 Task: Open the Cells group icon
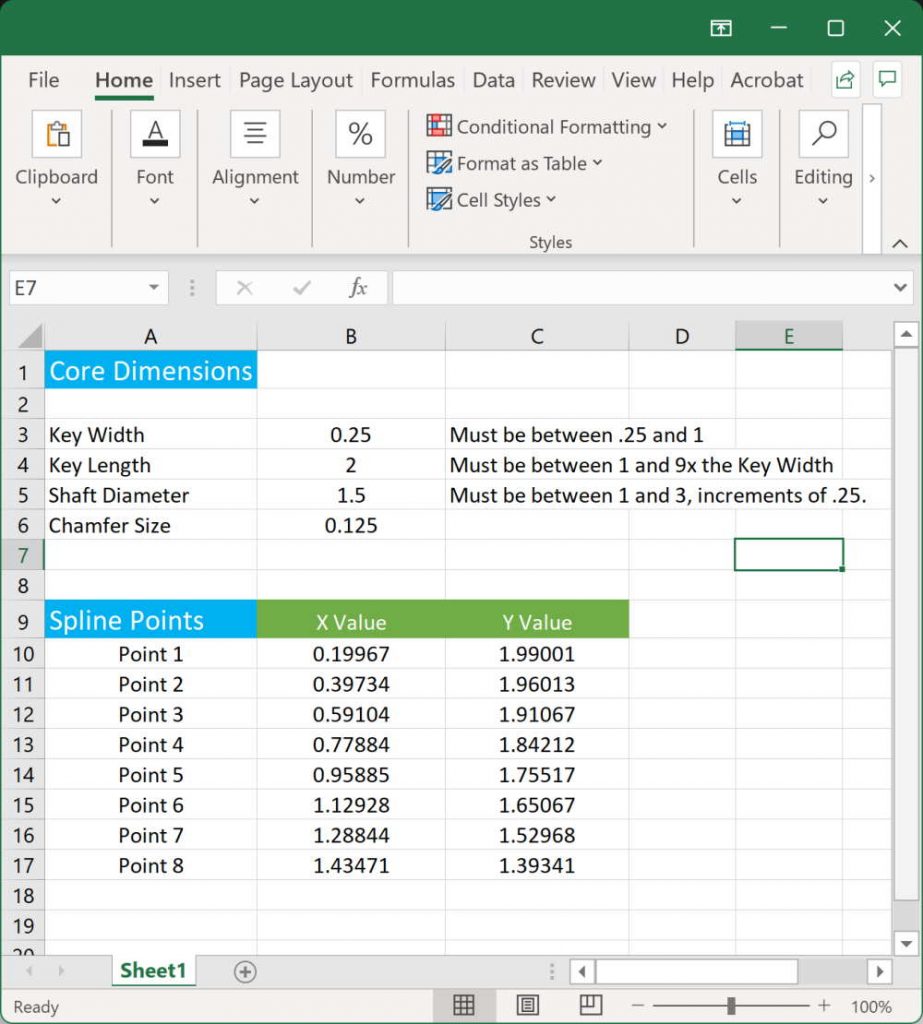[737, 134]
